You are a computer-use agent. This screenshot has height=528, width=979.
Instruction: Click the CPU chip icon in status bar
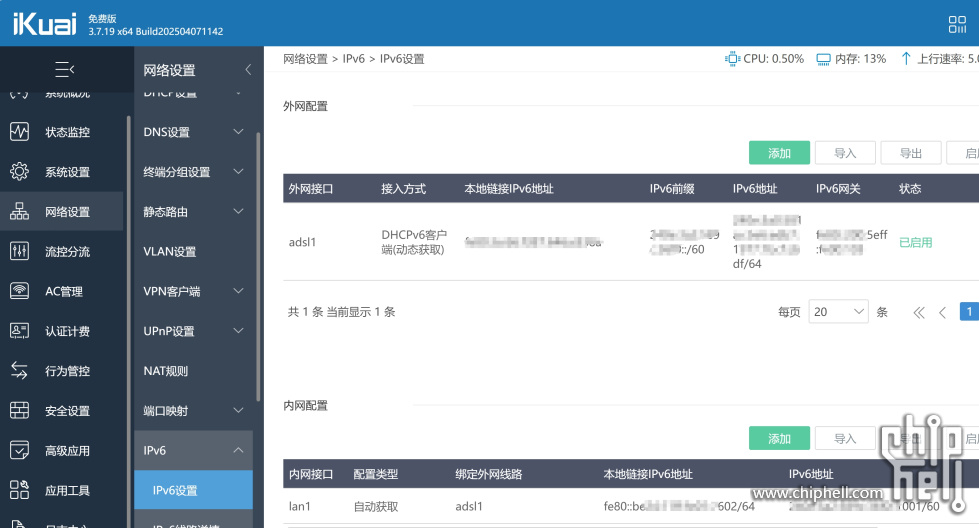pos(732,59)
